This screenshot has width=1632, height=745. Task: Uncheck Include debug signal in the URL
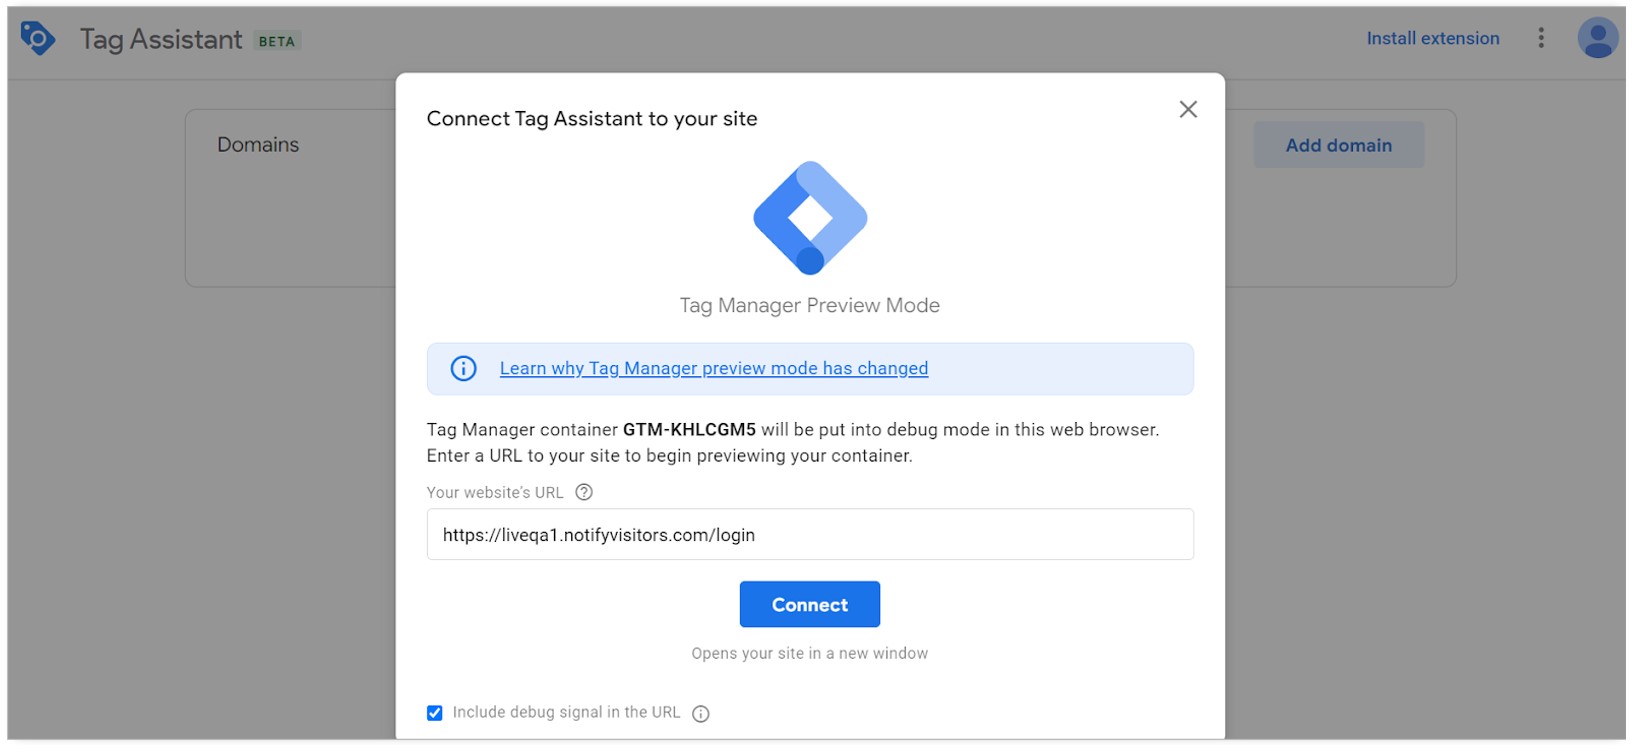coord(434,713)
